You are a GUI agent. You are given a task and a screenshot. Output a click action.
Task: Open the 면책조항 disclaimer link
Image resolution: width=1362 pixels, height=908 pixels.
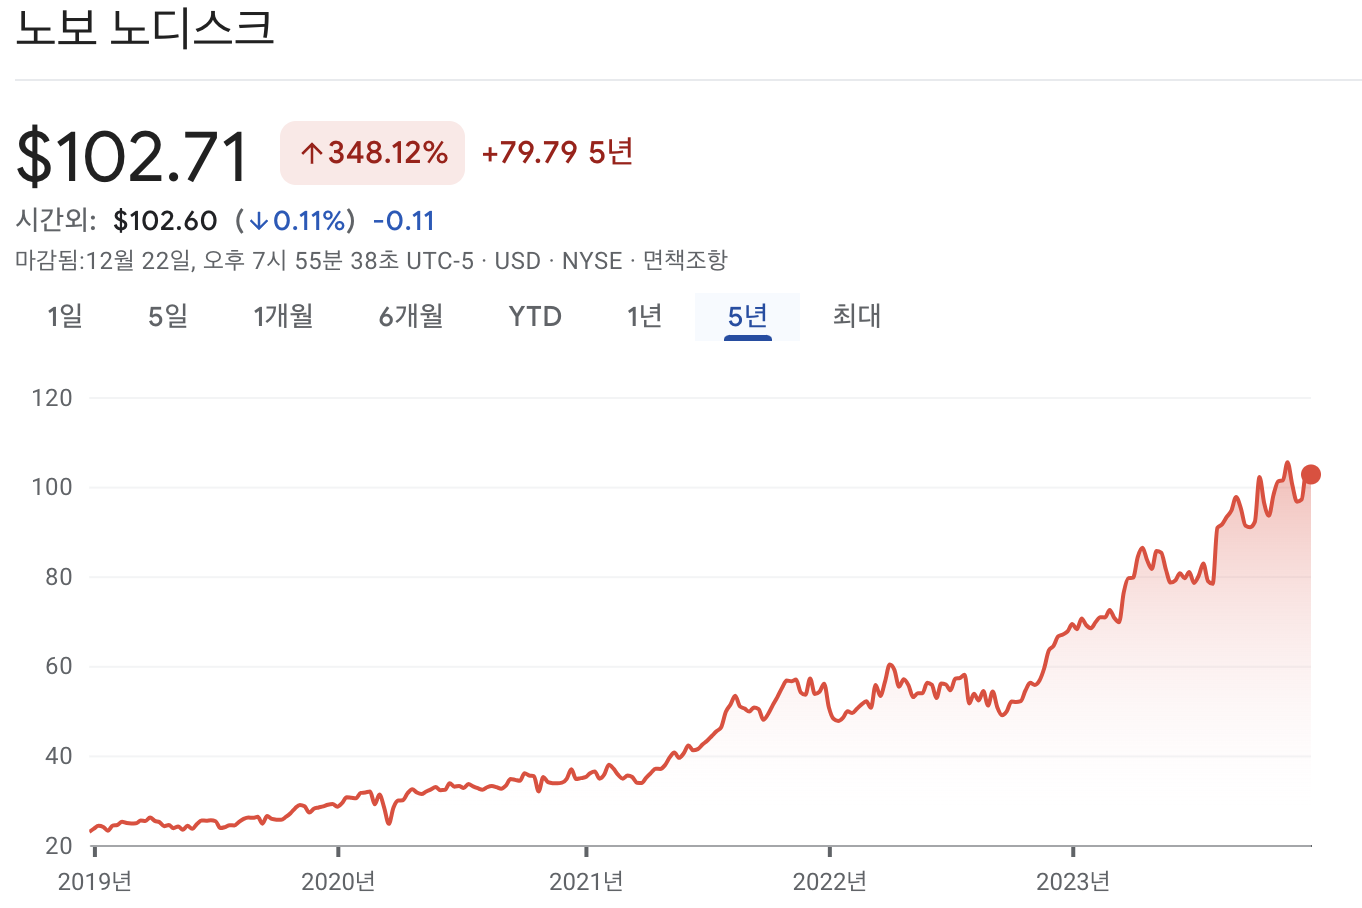[688, 260]
